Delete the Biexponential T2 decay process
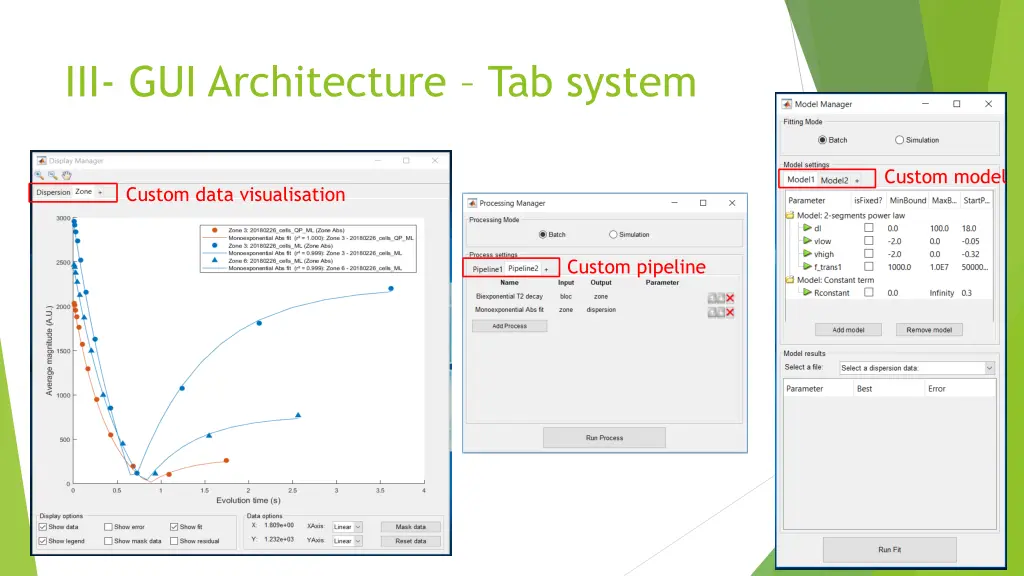1024x576 pixels. pyautogui.click(x=730, y=298)
